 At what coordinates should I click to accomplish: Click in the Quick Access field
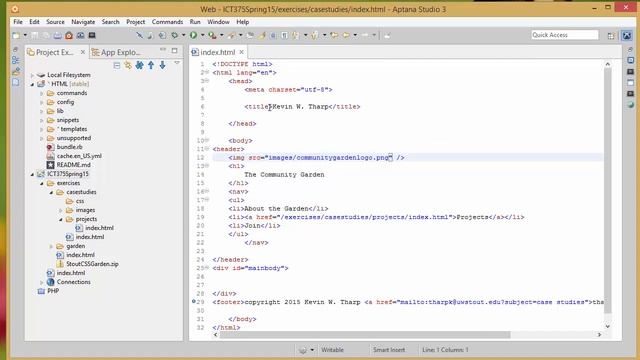pos(565,35)
